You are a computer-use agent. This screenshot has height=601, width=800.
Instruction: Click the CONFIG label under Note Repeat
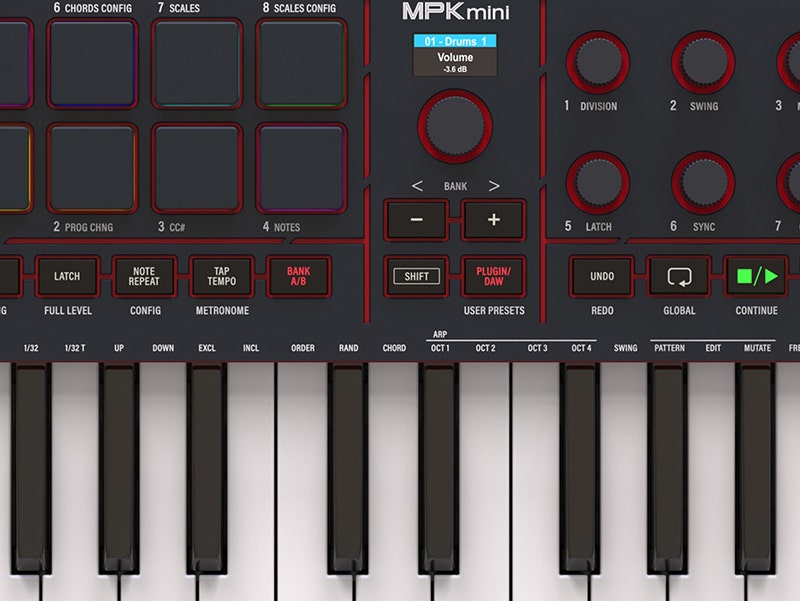[x=145, y=311]
